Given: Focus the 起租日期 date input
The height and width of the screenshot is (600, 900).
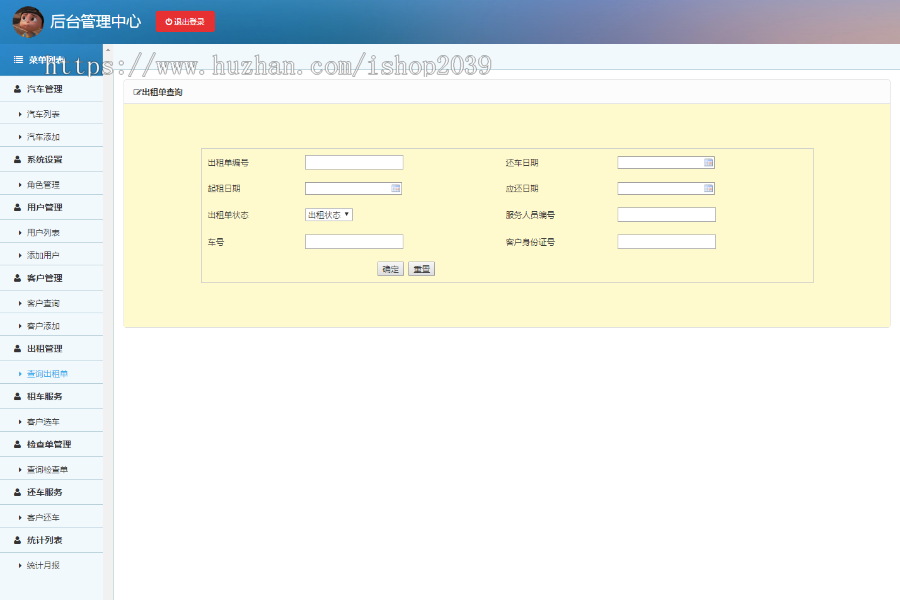Looking at the screenshot, I should [x=354, y=188].
